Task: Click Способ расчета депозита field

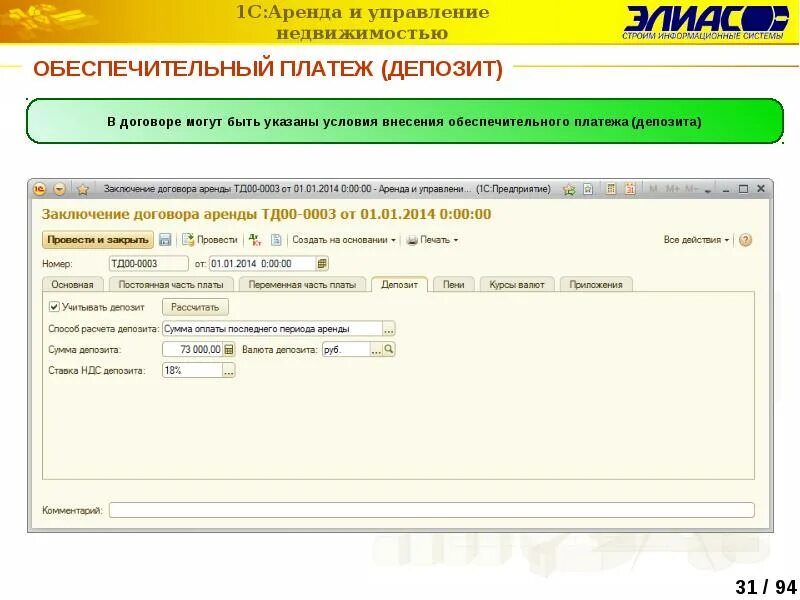Action: tap(272, 329)
